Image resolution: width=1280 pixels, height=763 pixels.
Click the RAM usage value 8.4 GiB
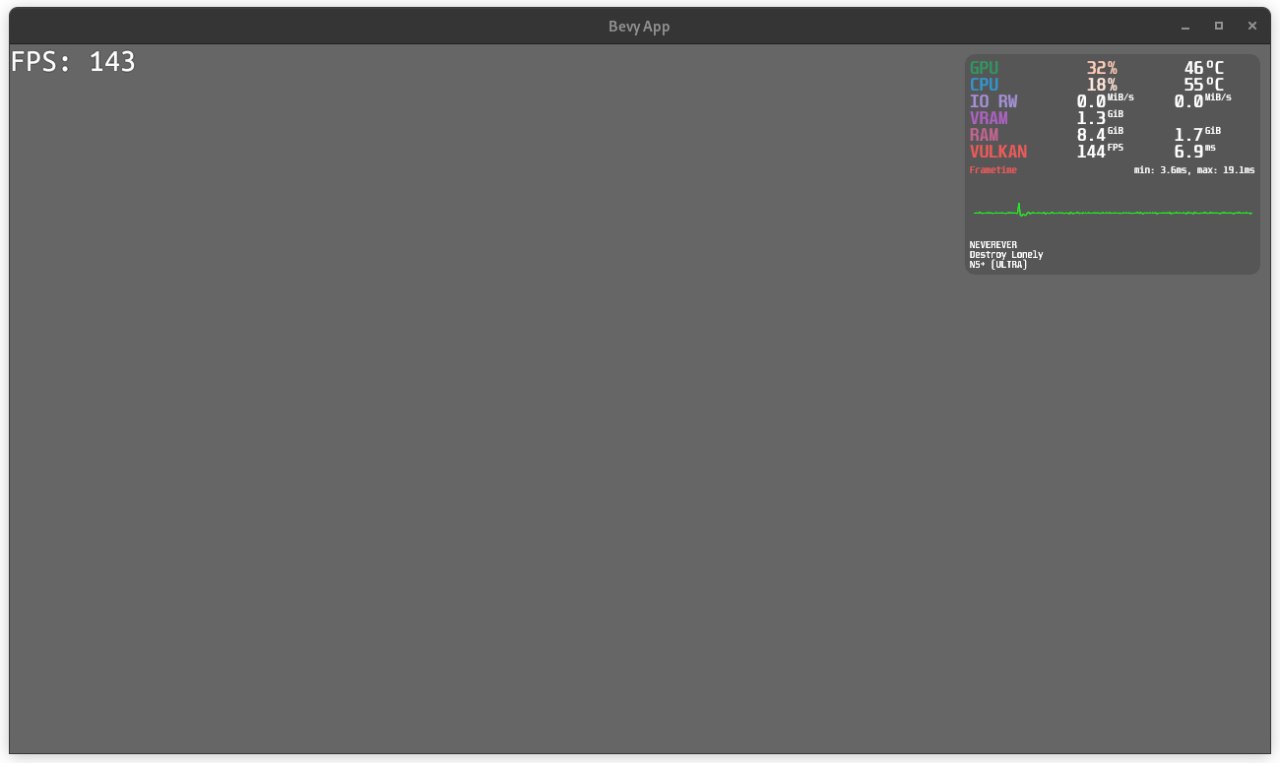point(1100,135)
